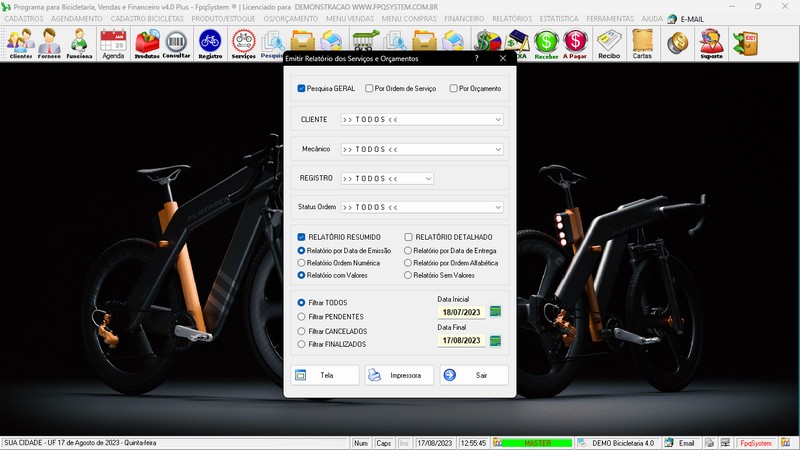Open the FINANCEIRO menu
800x450 pixels.
point(464,19)
